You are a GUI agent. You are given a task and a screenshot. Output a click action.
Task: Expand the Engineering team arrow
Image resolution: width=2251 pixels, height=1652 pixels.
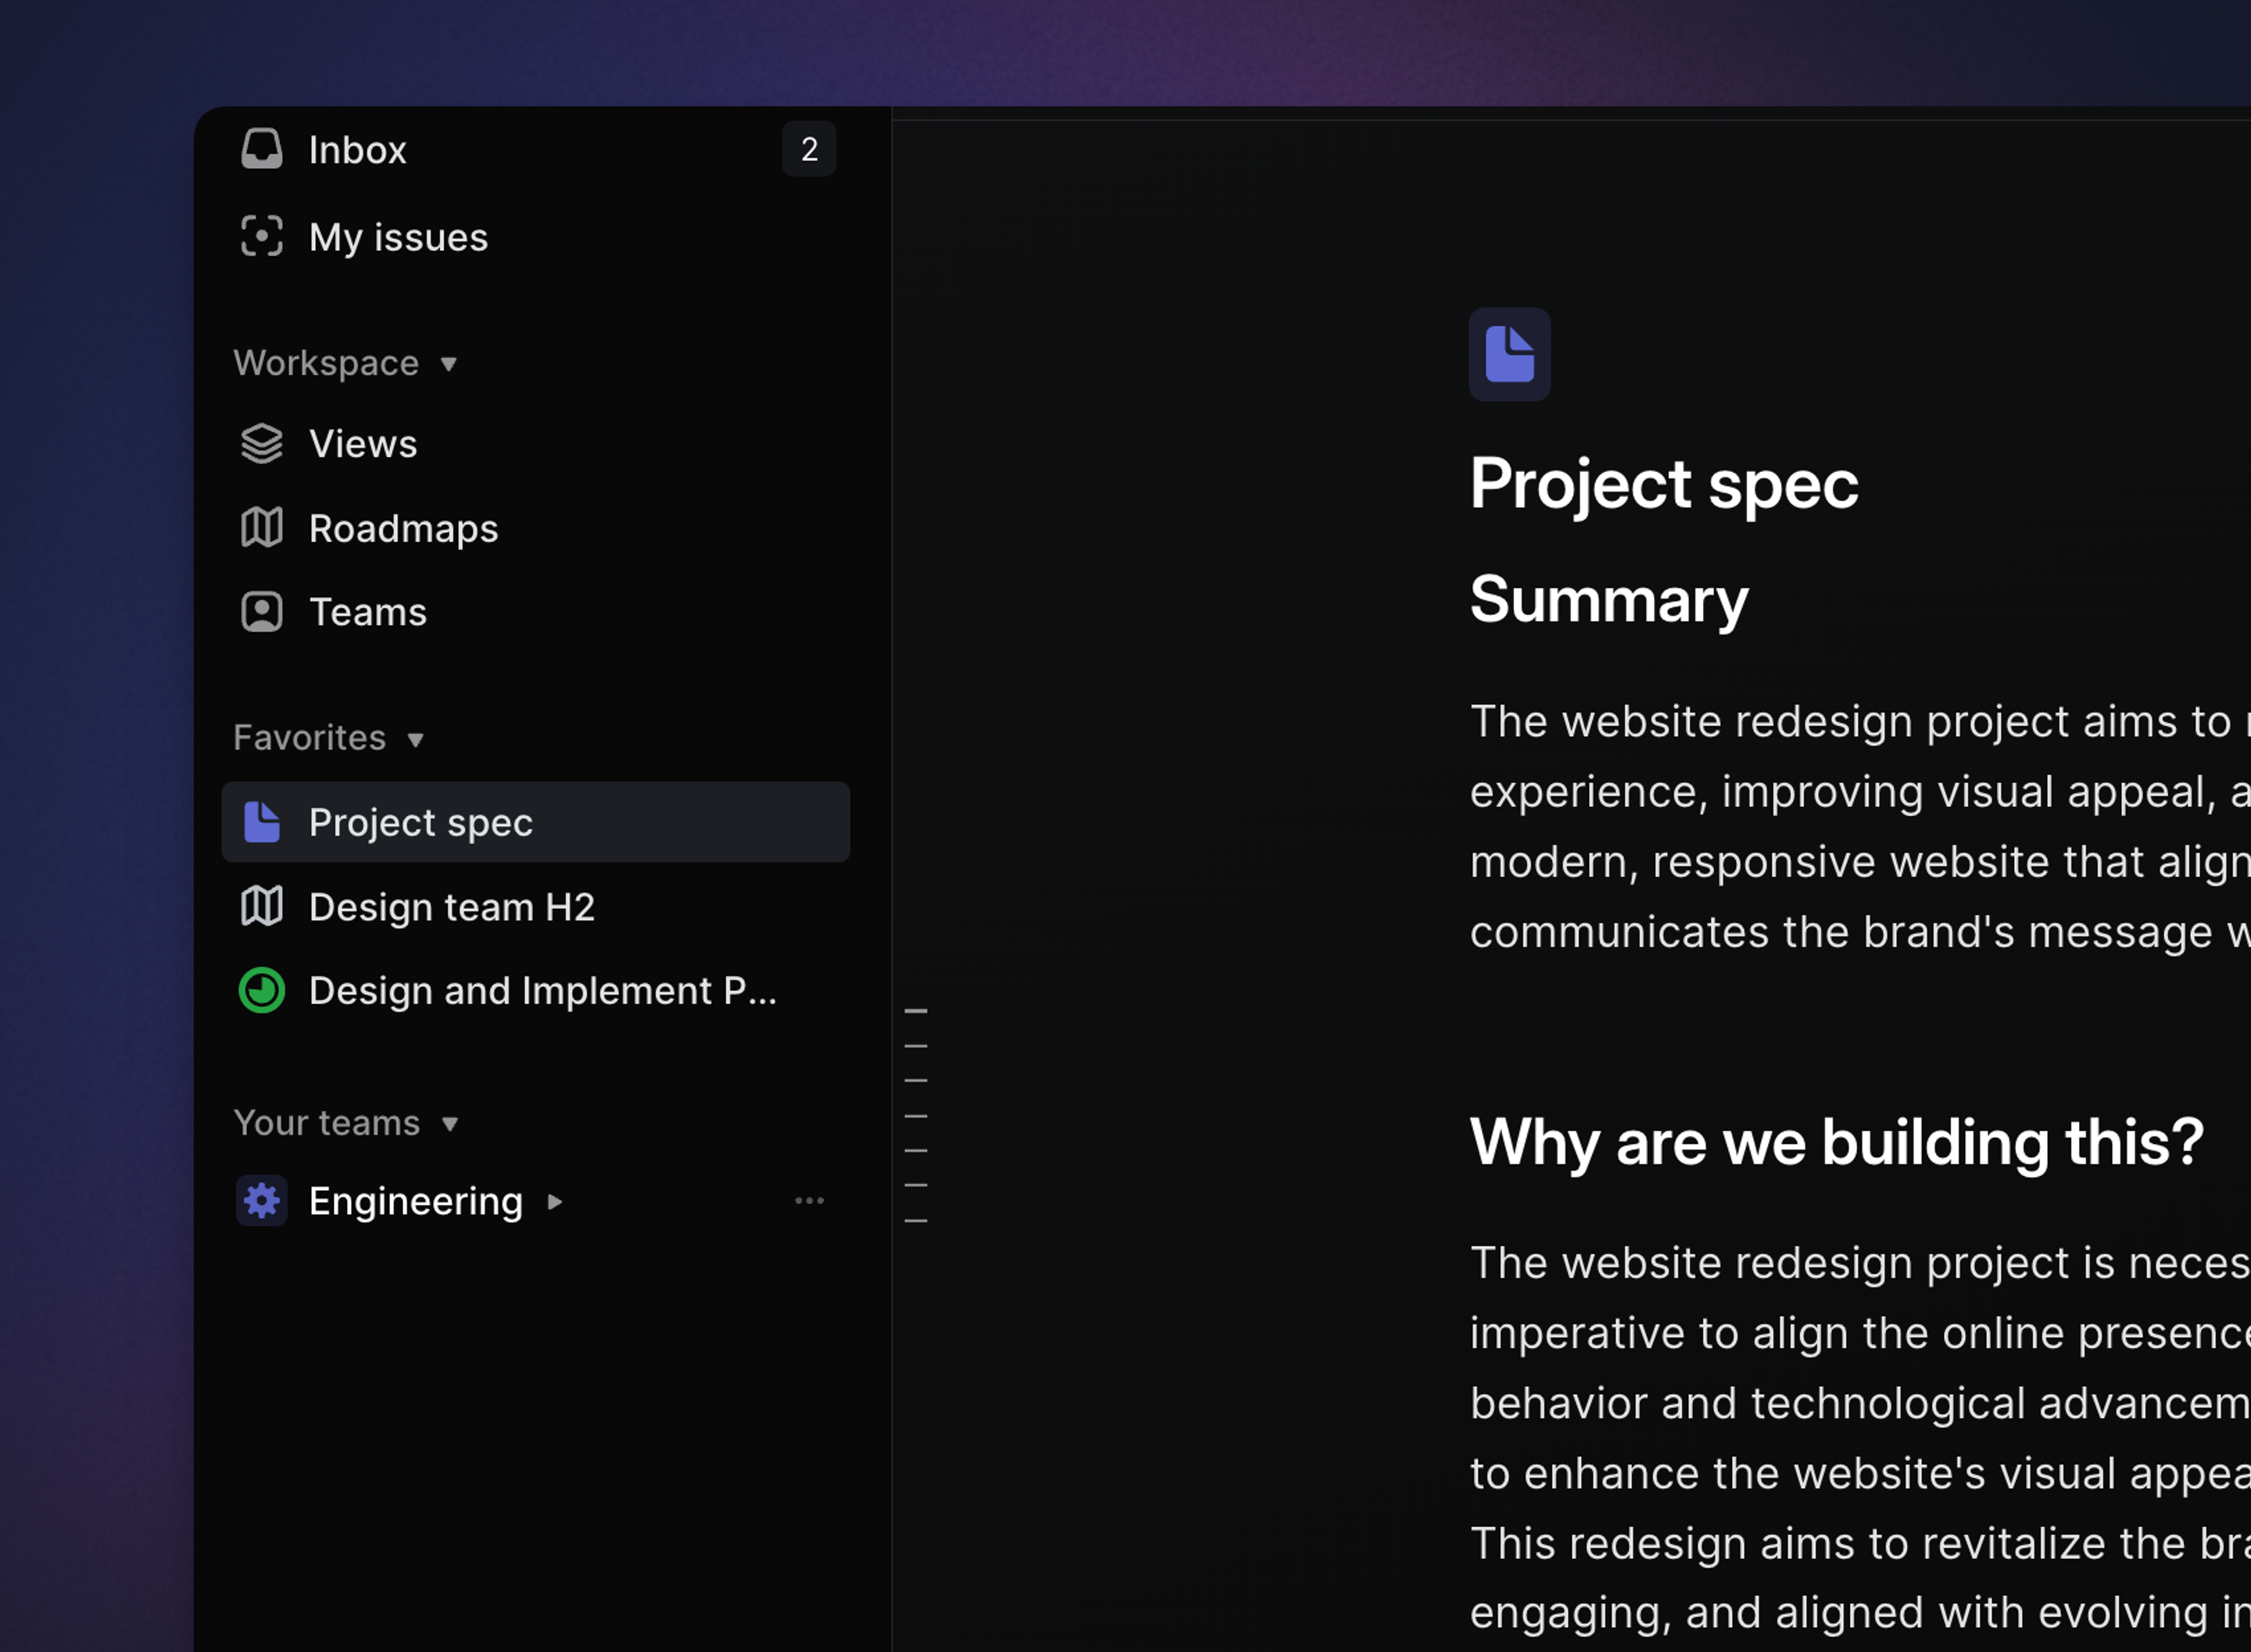pos(555,1202)
